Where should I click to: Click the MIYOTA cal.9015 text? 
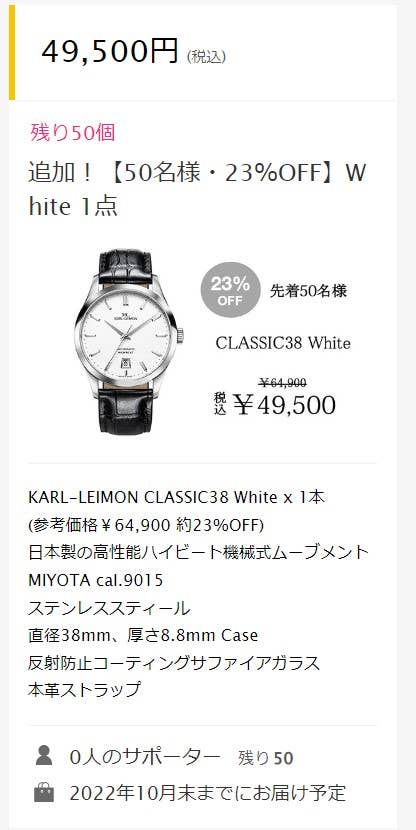[95, 581]
